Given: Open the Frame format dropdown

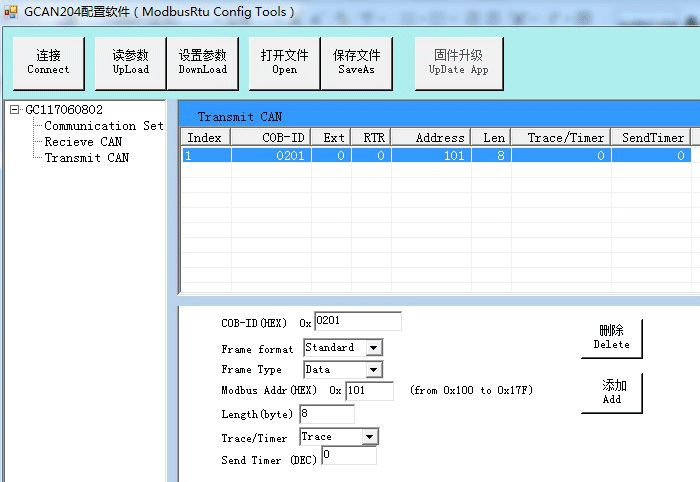Looking at the screenshot, I should click(x=373, y=348).
